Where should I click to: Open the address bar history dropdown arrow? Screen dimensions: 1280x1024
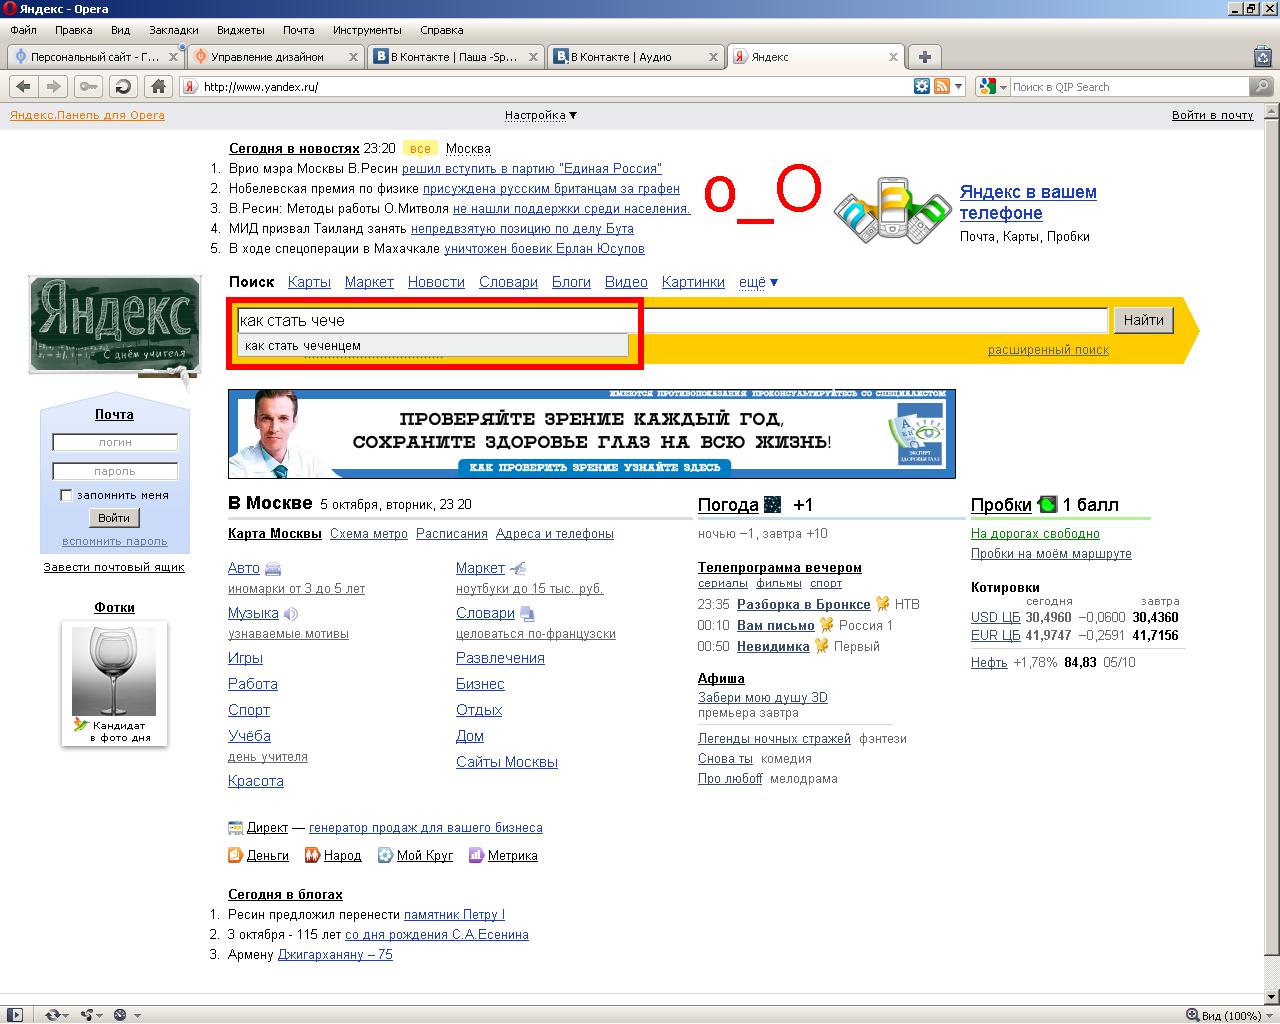click(958, 87)
